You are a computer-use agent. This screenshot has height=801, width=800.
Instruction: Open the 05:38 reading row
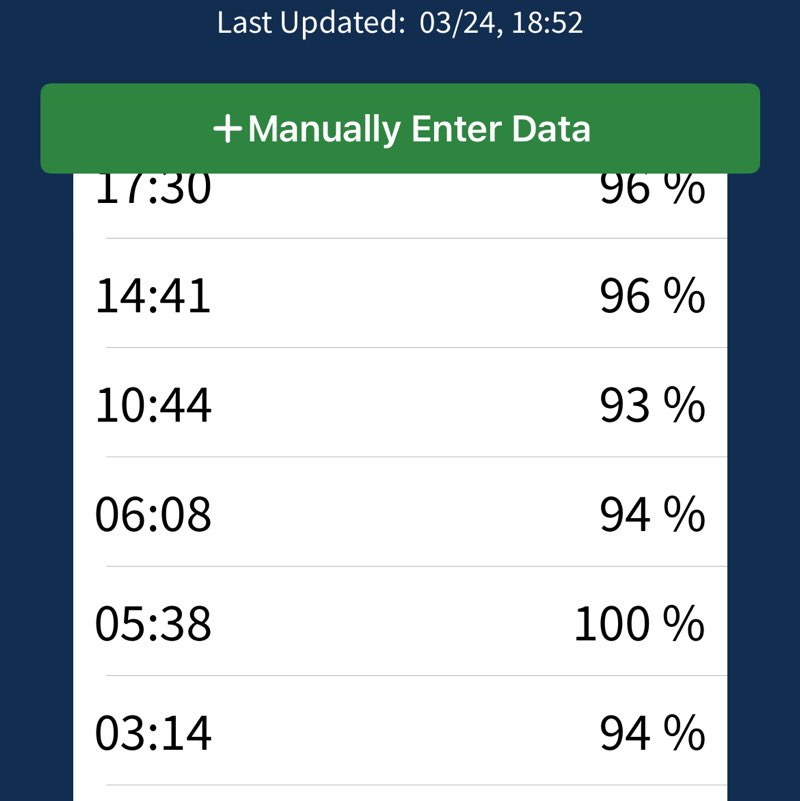400,624
